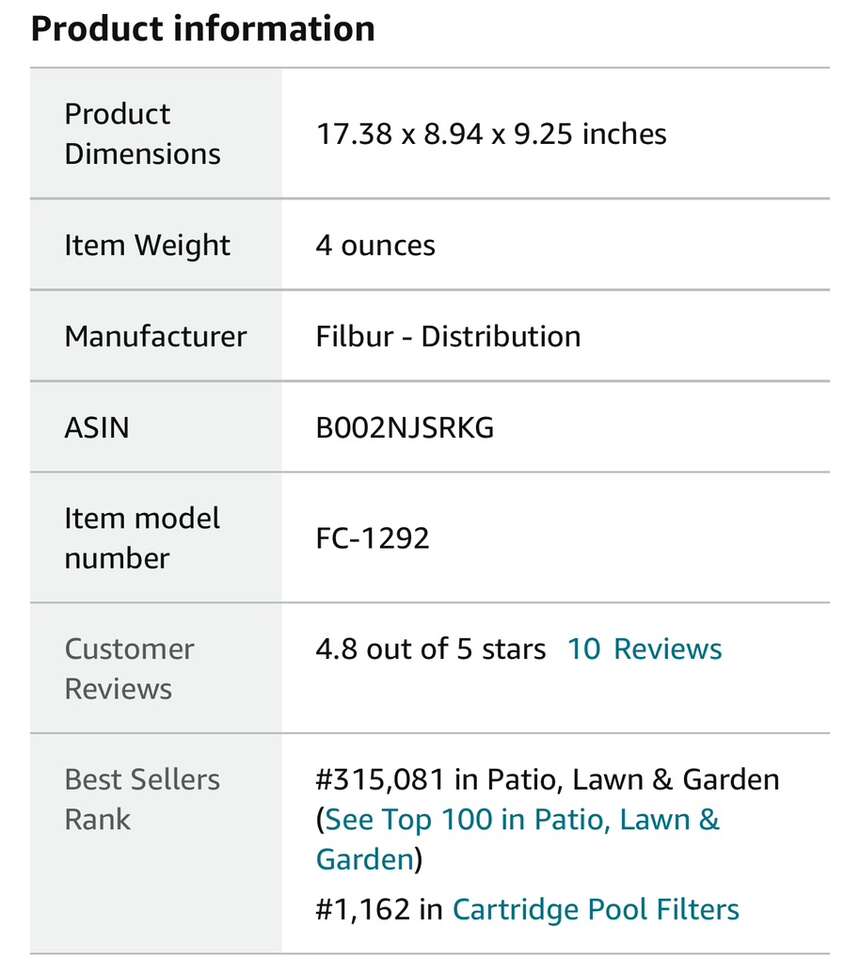
Task: Open the 10 Reviews link
Action: [x=644, y=649]
